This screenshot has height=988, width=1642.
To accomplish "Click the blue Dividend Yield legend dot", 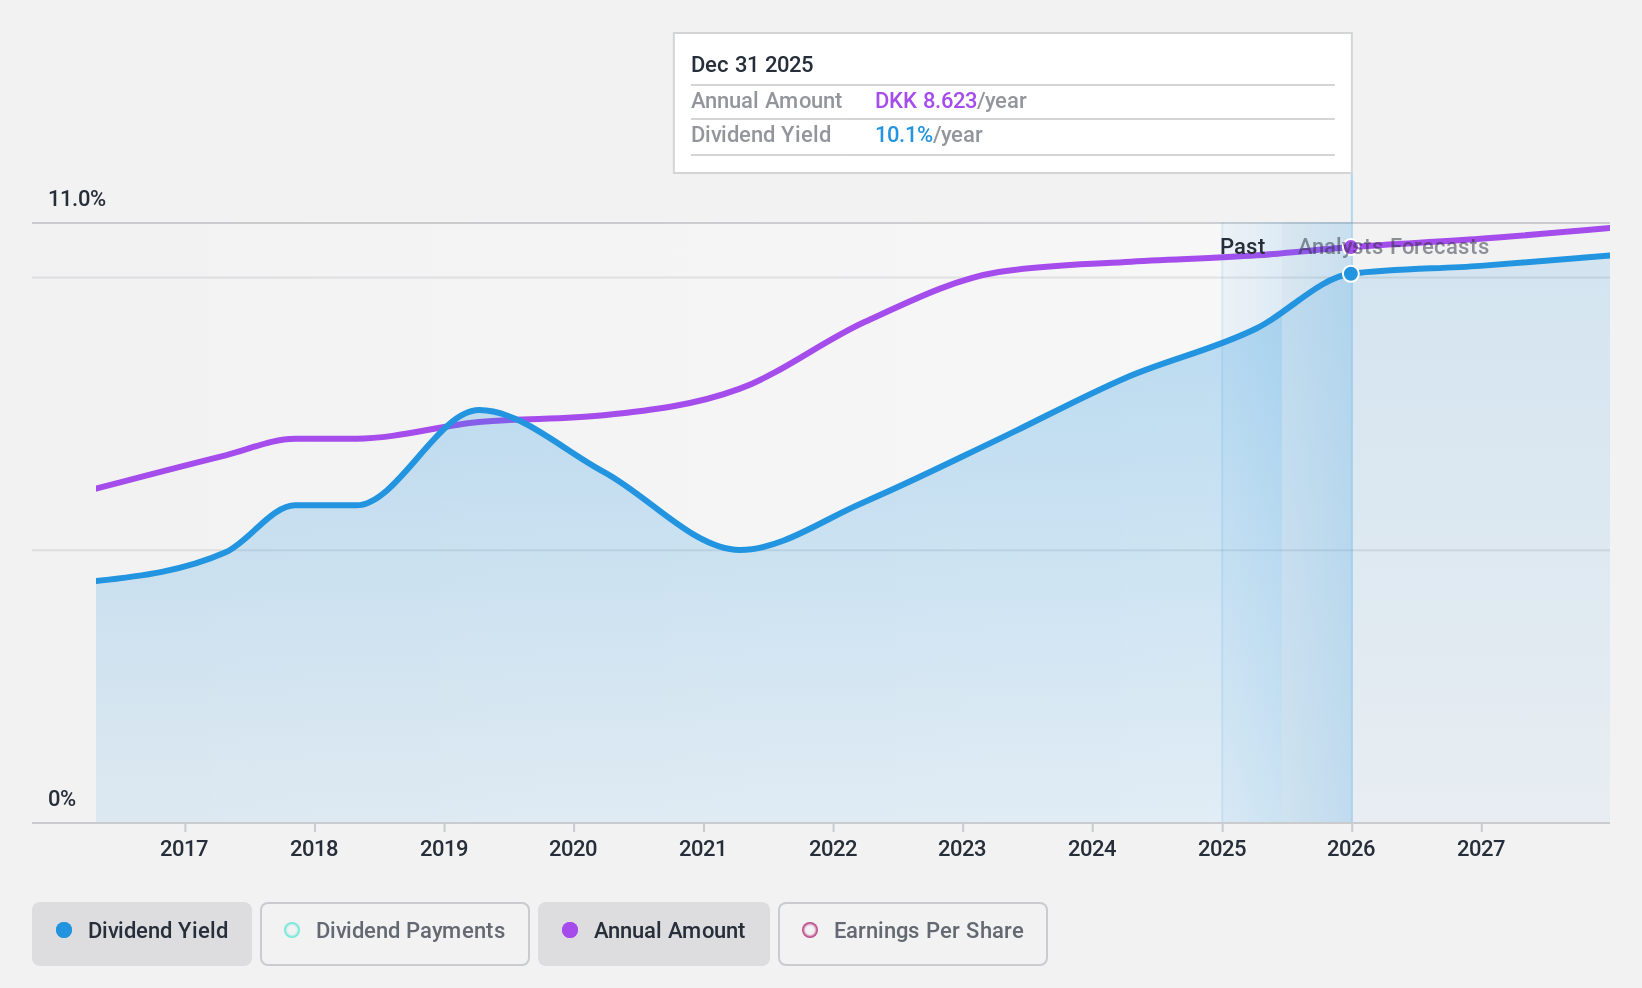I will (64, 930).
